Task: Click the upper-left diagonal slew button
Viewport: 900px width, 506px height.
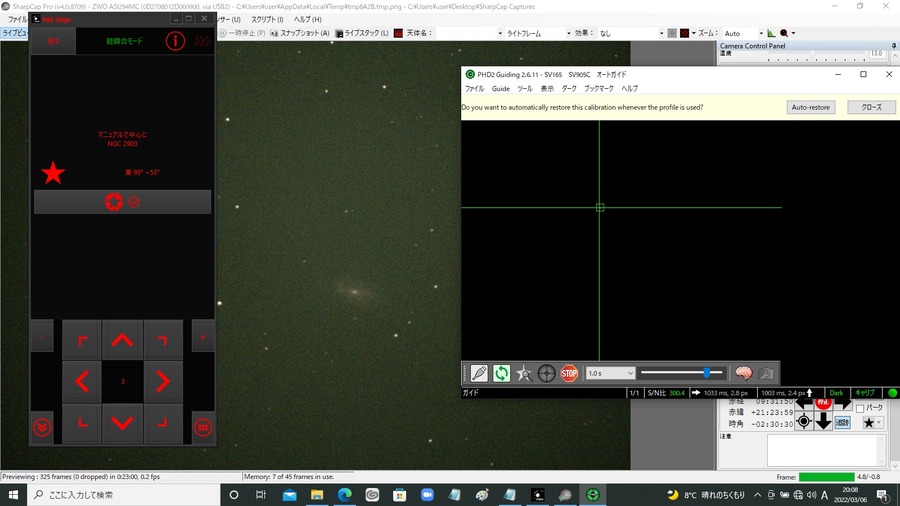Action: click(82, 340)
